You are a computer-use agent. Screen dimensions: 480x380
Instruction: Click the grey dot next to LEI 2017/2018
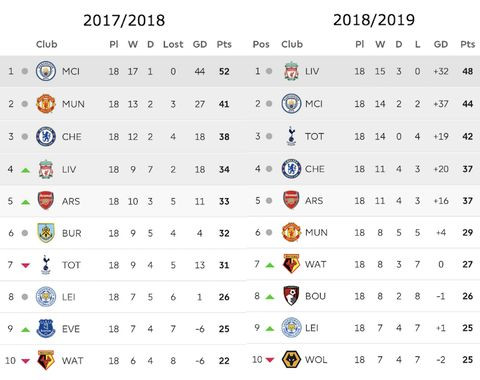[25, 297]
